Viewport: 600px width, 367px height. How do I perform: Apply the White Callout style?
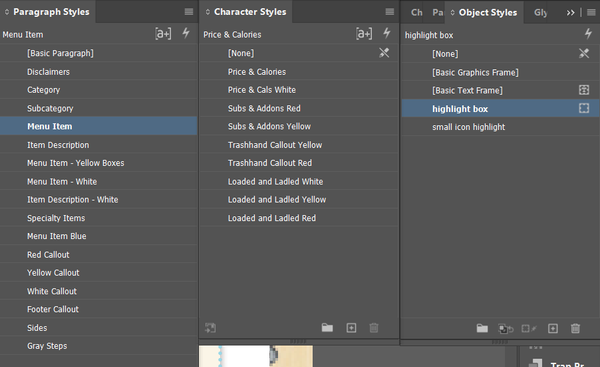[x=99, y=291]
